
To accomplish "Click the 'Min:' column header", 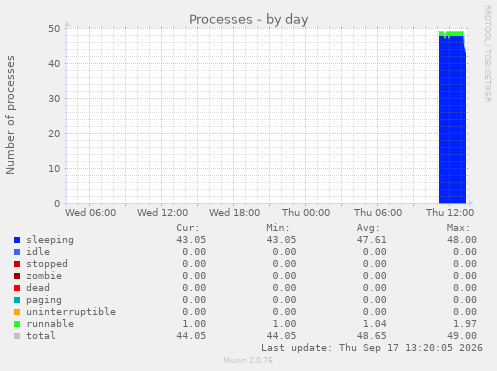I will tap(278, 228).
